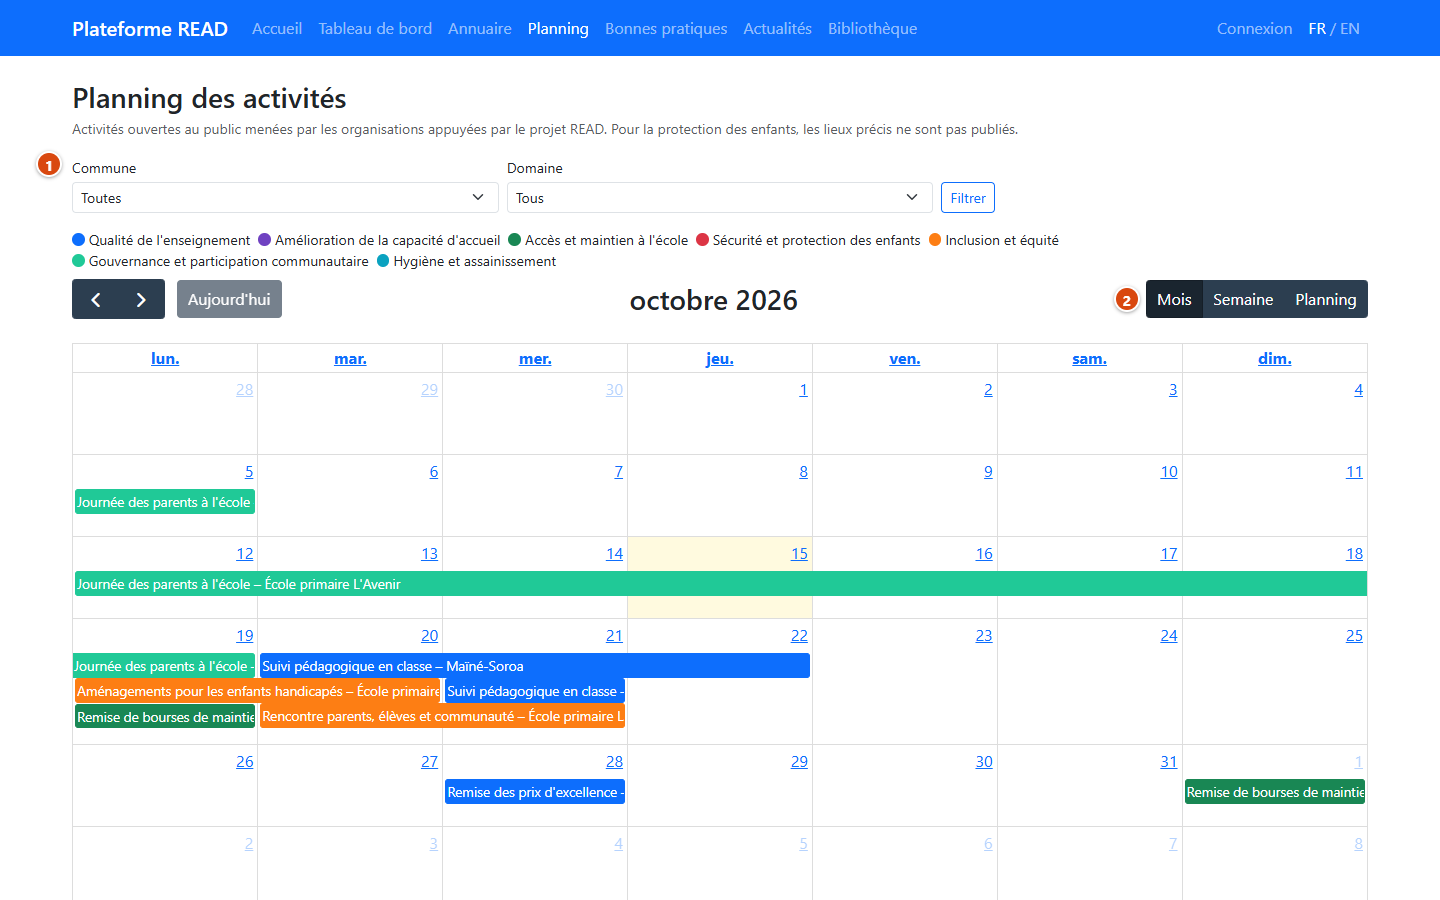Open Journée des parents event on October 5
The height and width of the screenshot is (900, 1440).
(x=165, y=502)
